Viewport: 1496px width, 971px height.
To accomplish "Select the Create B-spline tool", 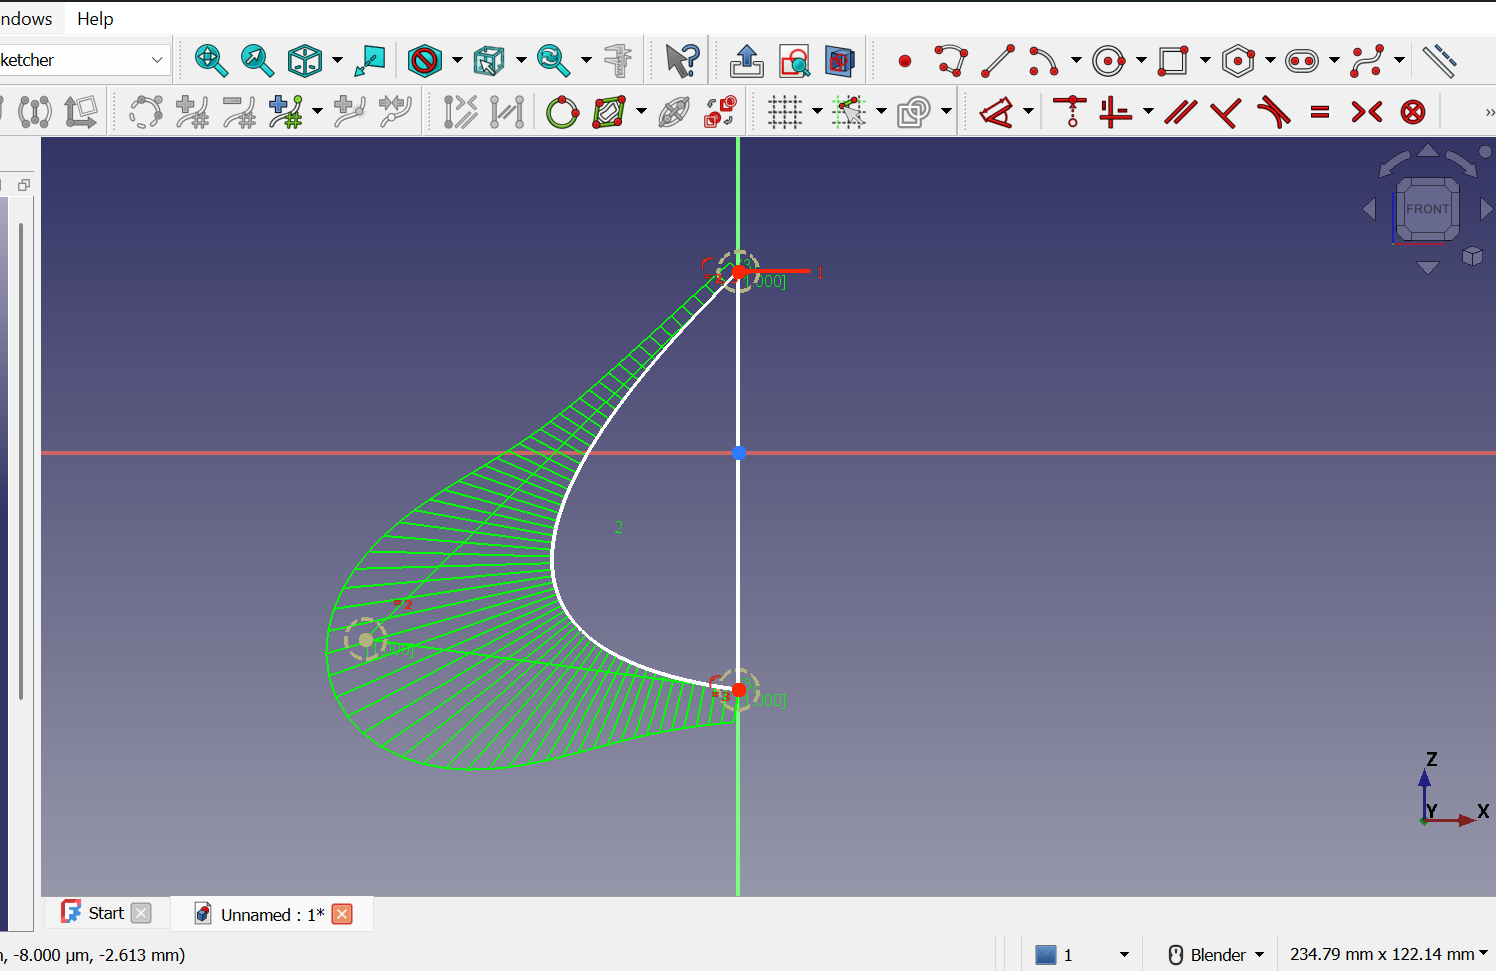I will coord(1367,60).
